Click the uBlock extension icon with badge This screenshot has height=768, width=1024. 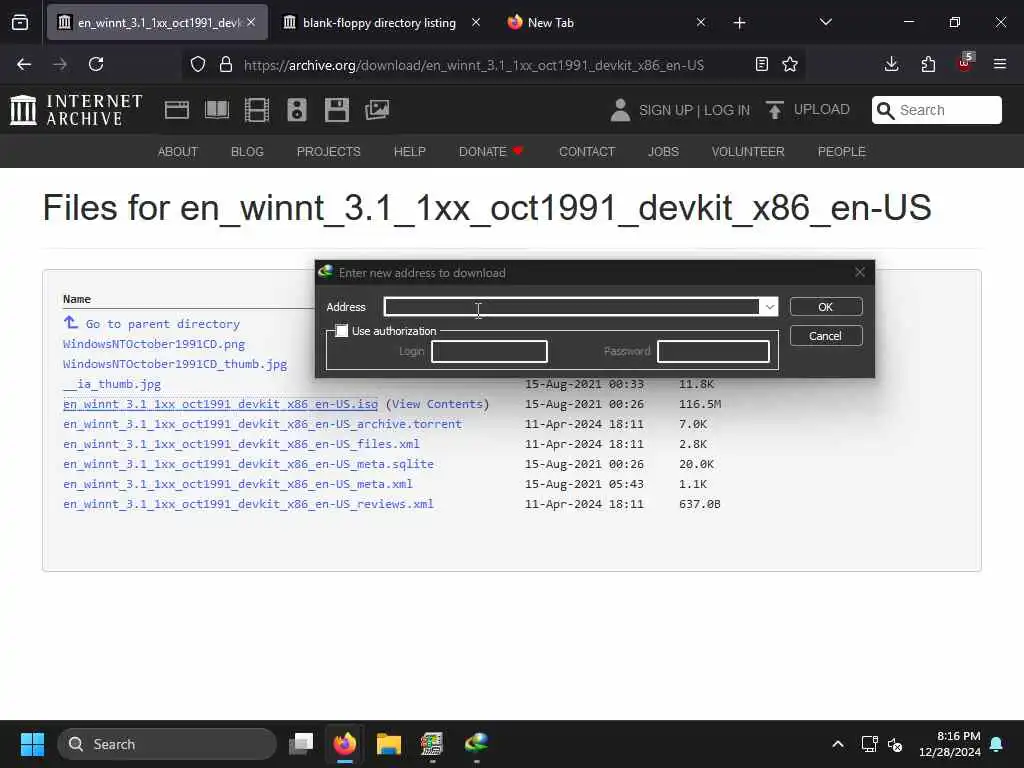point(965,63)
